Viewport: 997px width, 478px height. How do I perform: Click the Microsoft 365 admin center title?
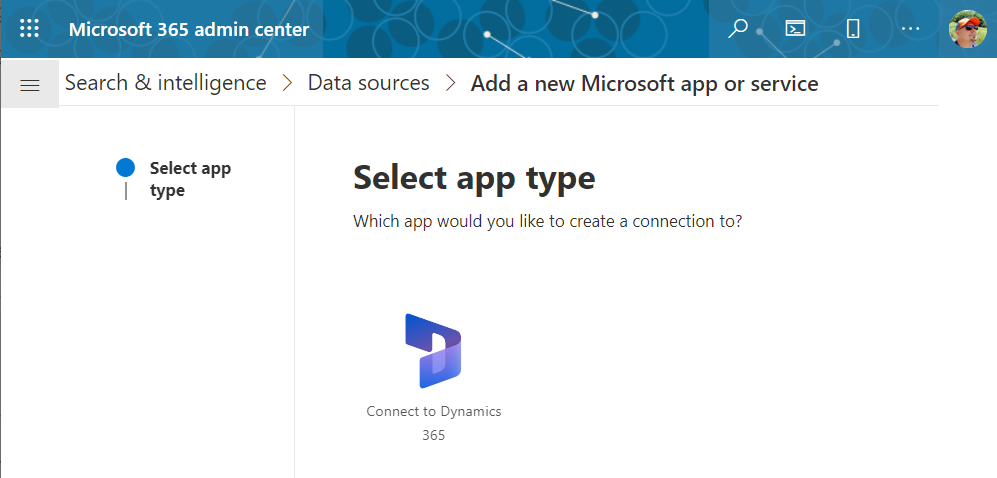(x=189, y=29)
